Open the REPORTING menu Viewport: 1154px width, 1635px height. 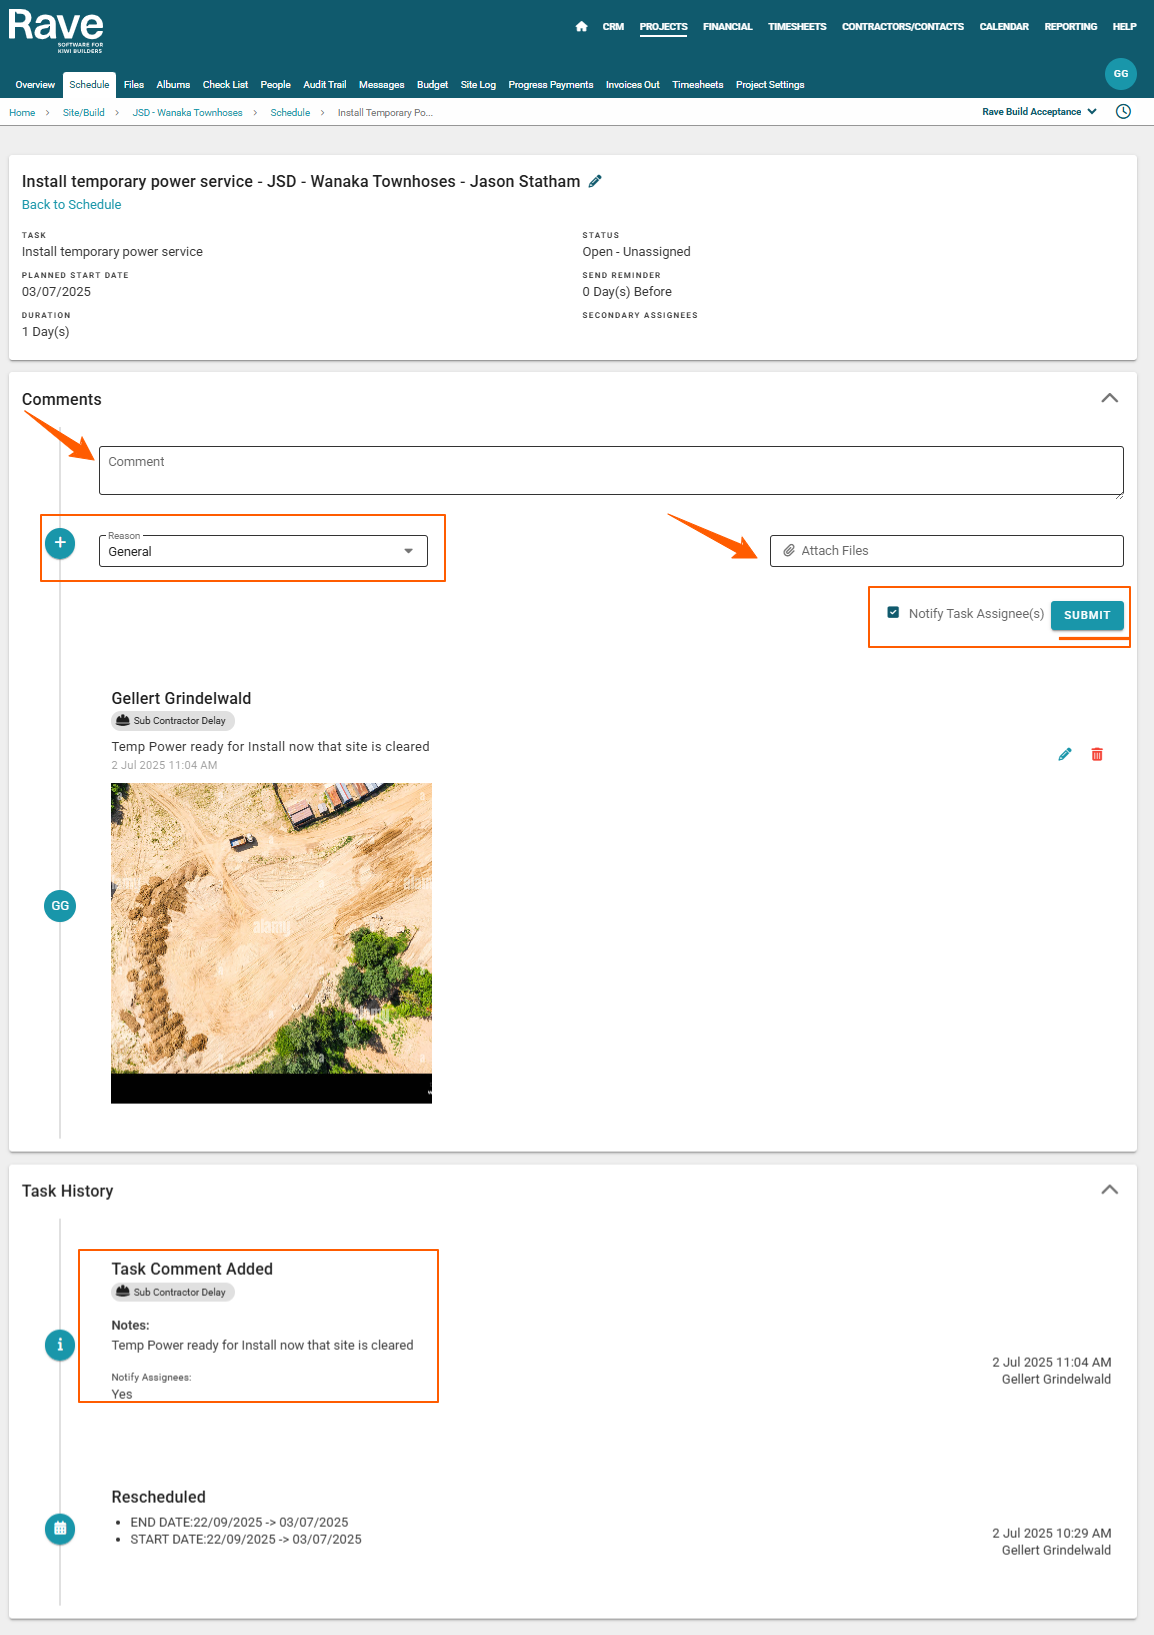1070,27
